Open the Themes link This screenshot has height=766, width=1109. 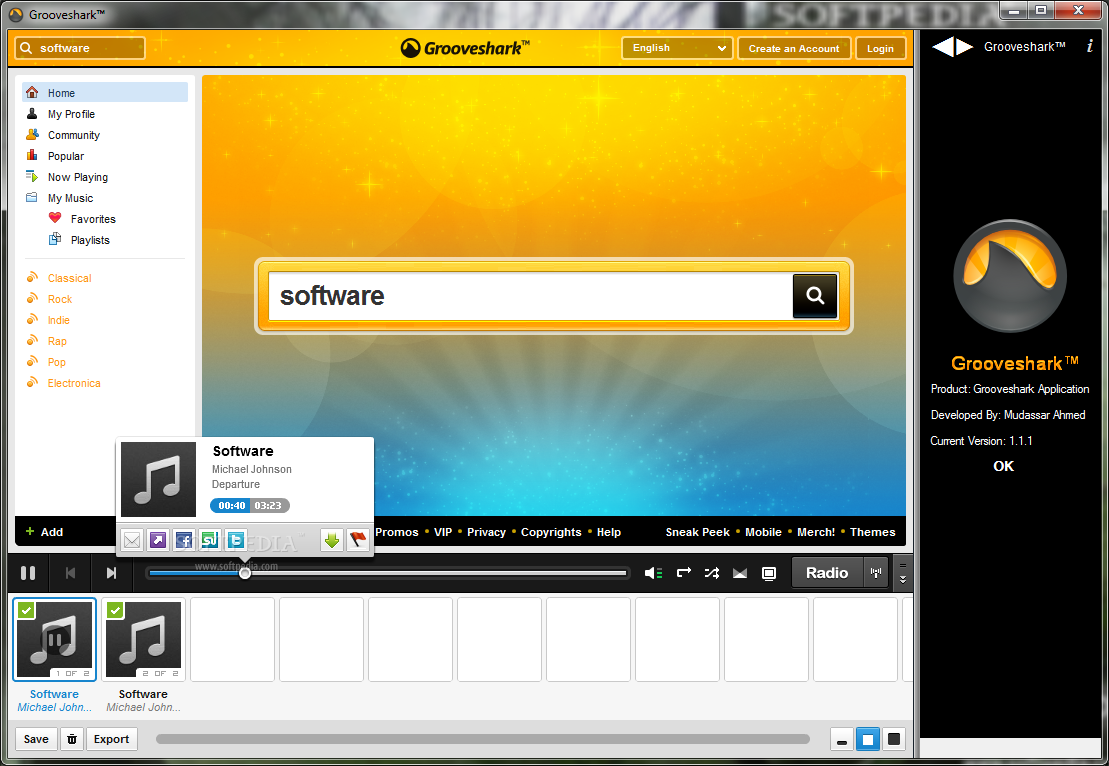coord(872,532)
